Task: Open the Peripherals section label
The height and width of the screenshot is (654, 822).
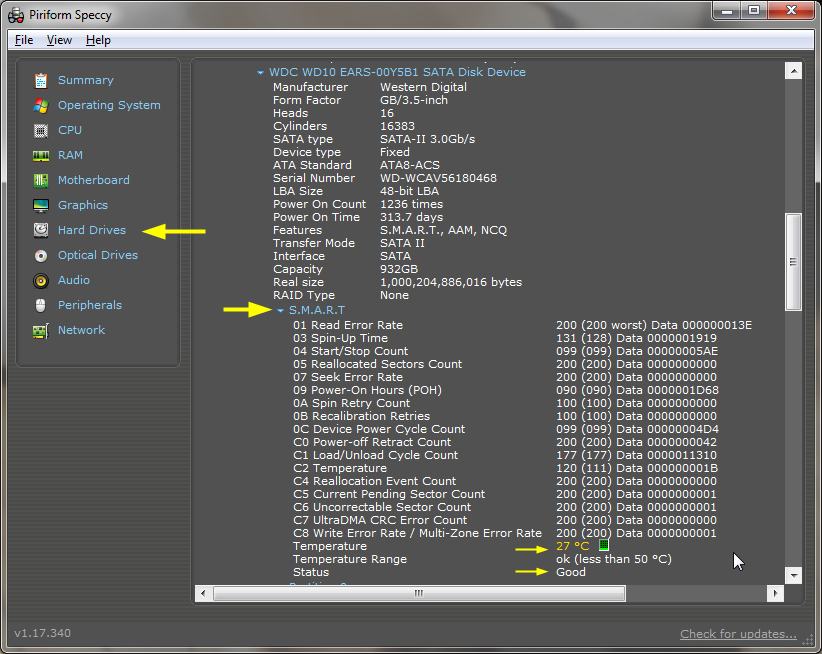Action: tap(90, 305)
